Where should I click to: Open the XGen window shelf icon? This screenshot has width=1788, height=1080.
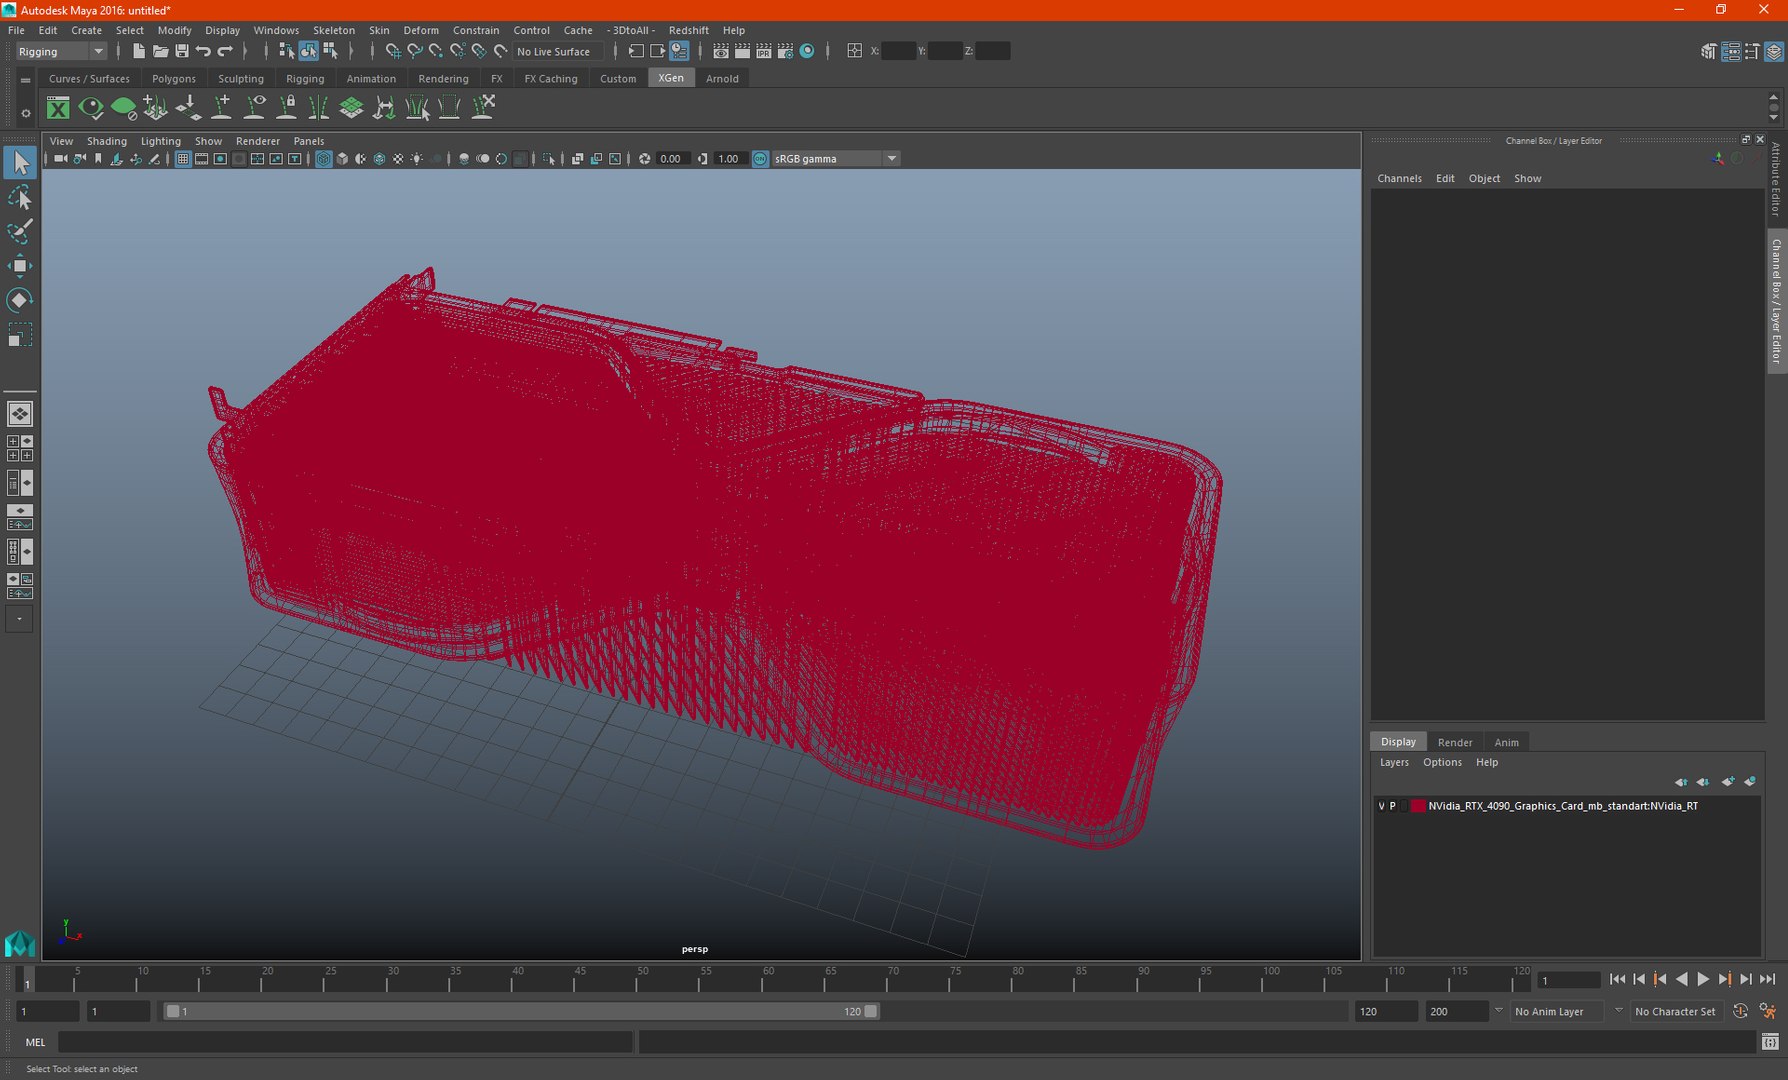tap(58, 108)
